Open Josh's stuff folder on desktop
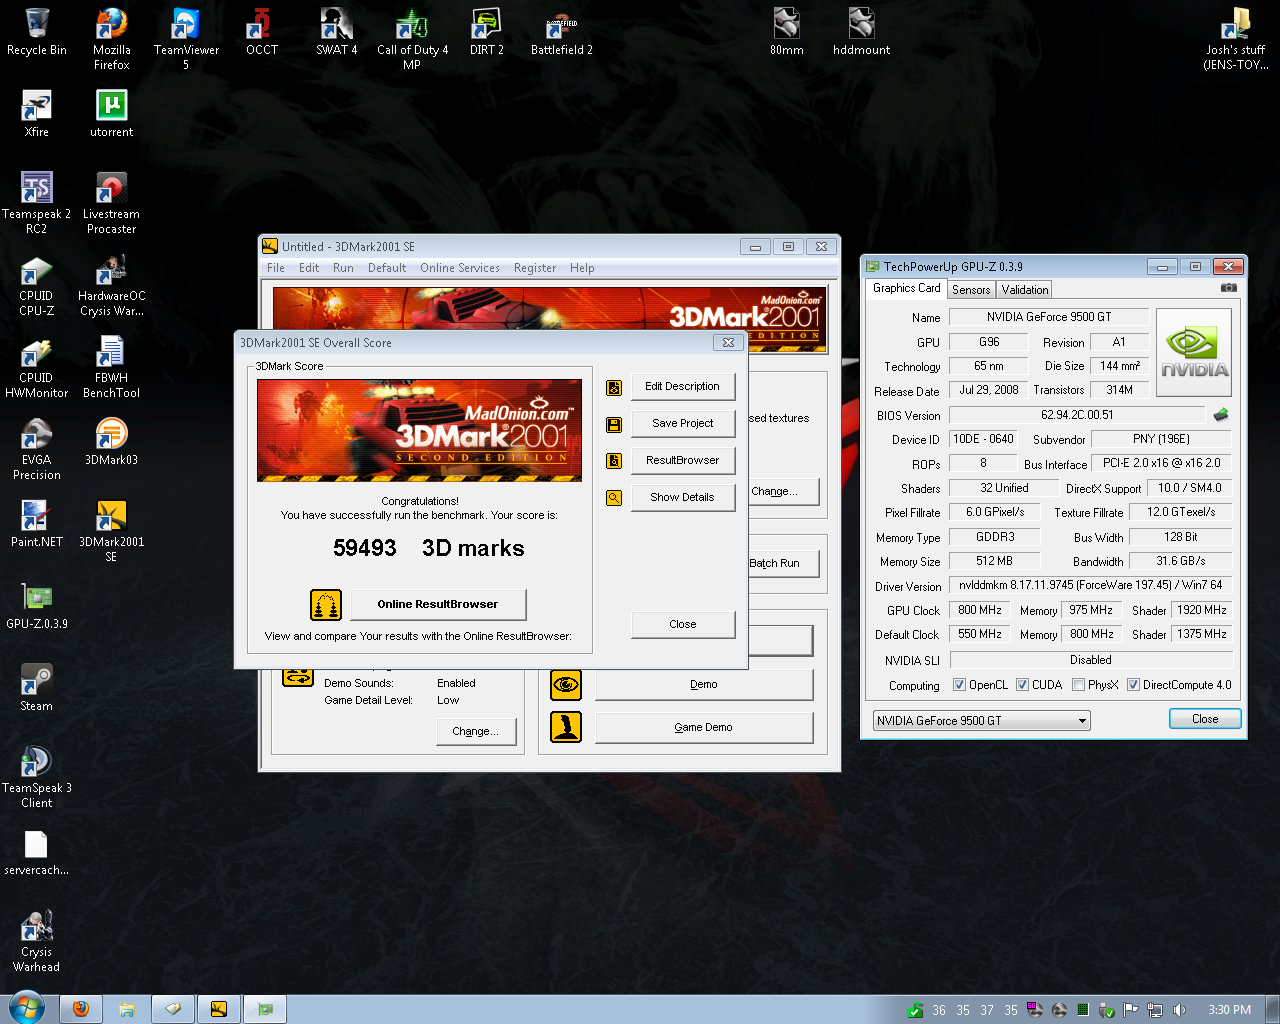 pyautogui.click(x=1236, y=39)
